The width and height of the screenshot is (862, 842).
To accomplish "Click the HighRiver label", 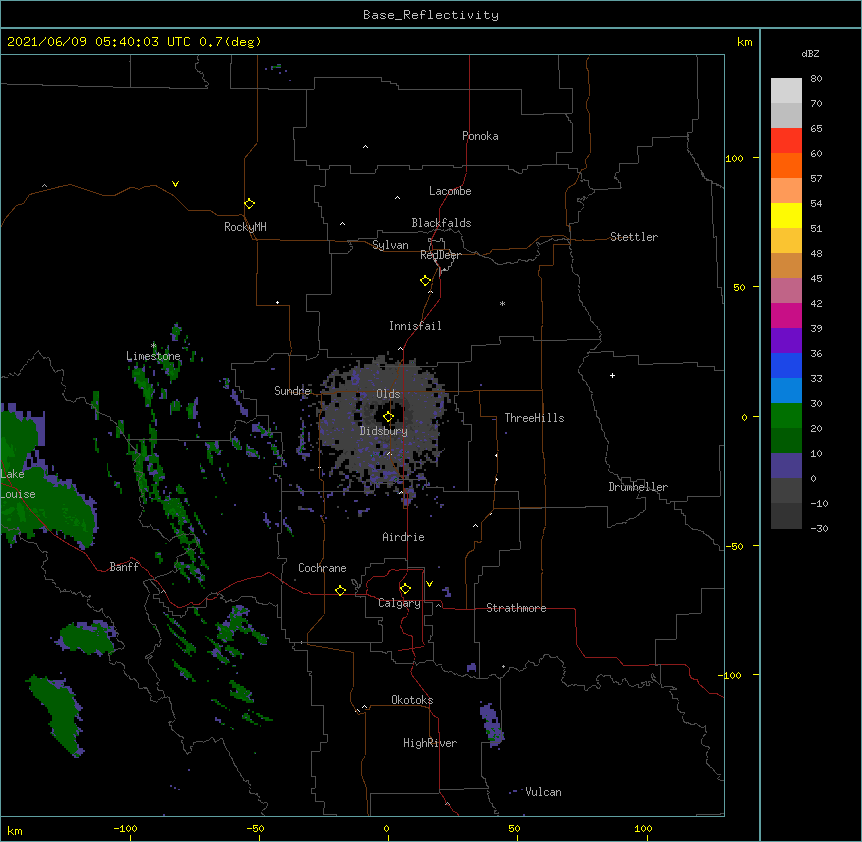I will click(x=430, y=743).
